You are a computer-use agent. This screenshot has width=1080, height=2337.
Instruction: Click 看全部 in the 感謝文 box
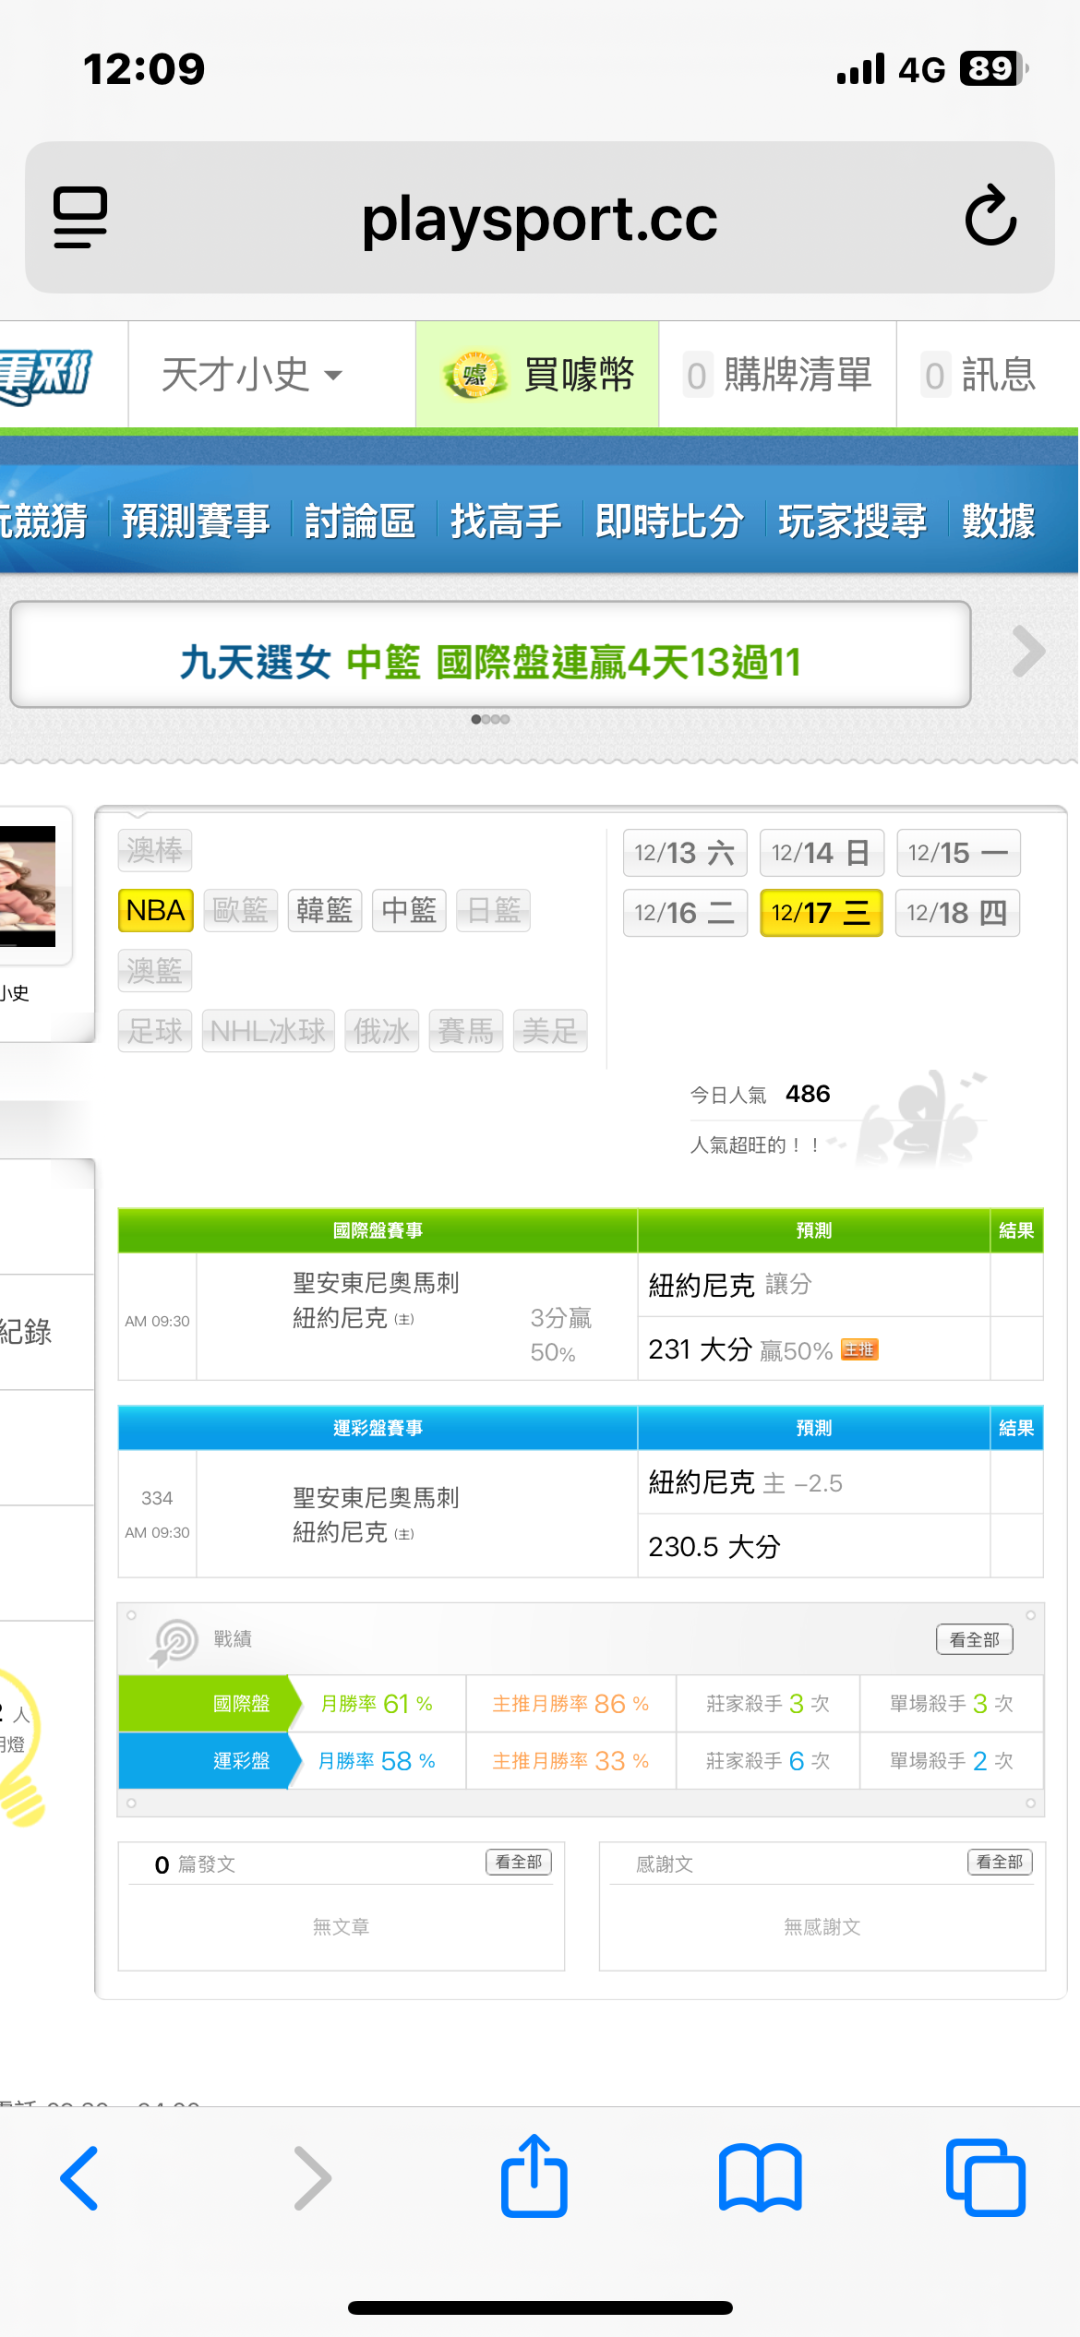click(x=1000, y=1862)
